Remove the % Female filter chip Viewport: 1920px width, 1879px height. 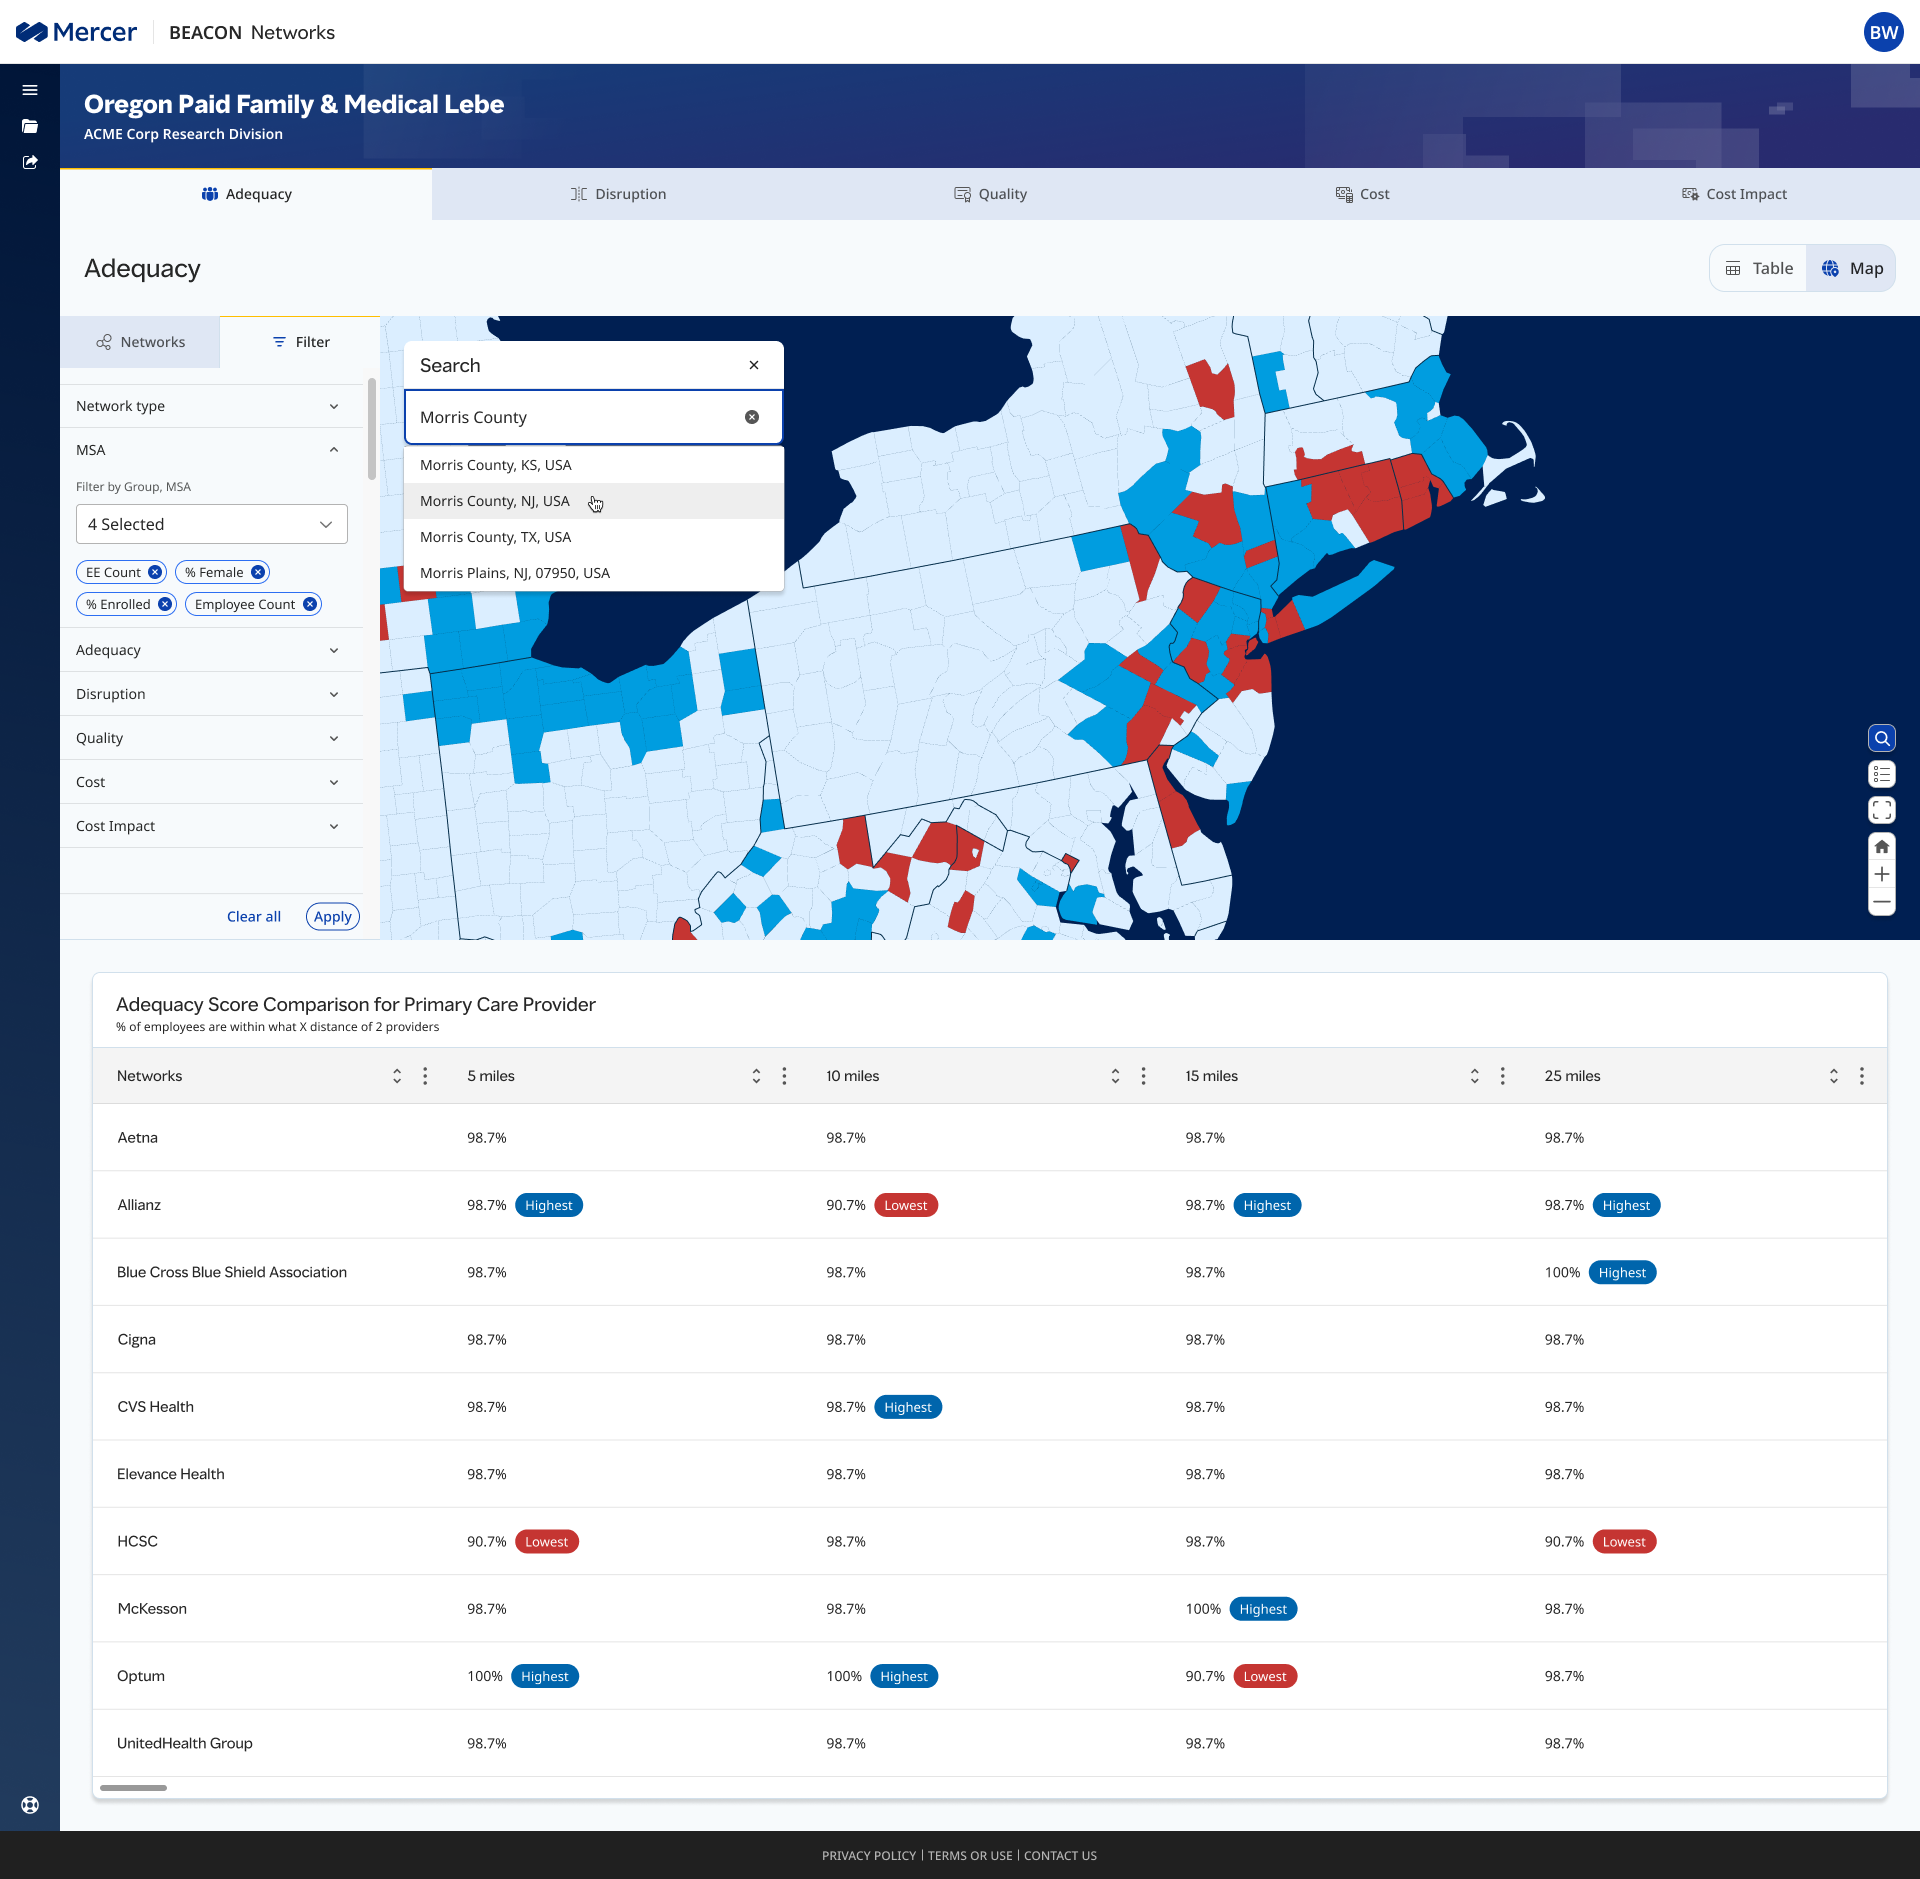click(258, 572)
